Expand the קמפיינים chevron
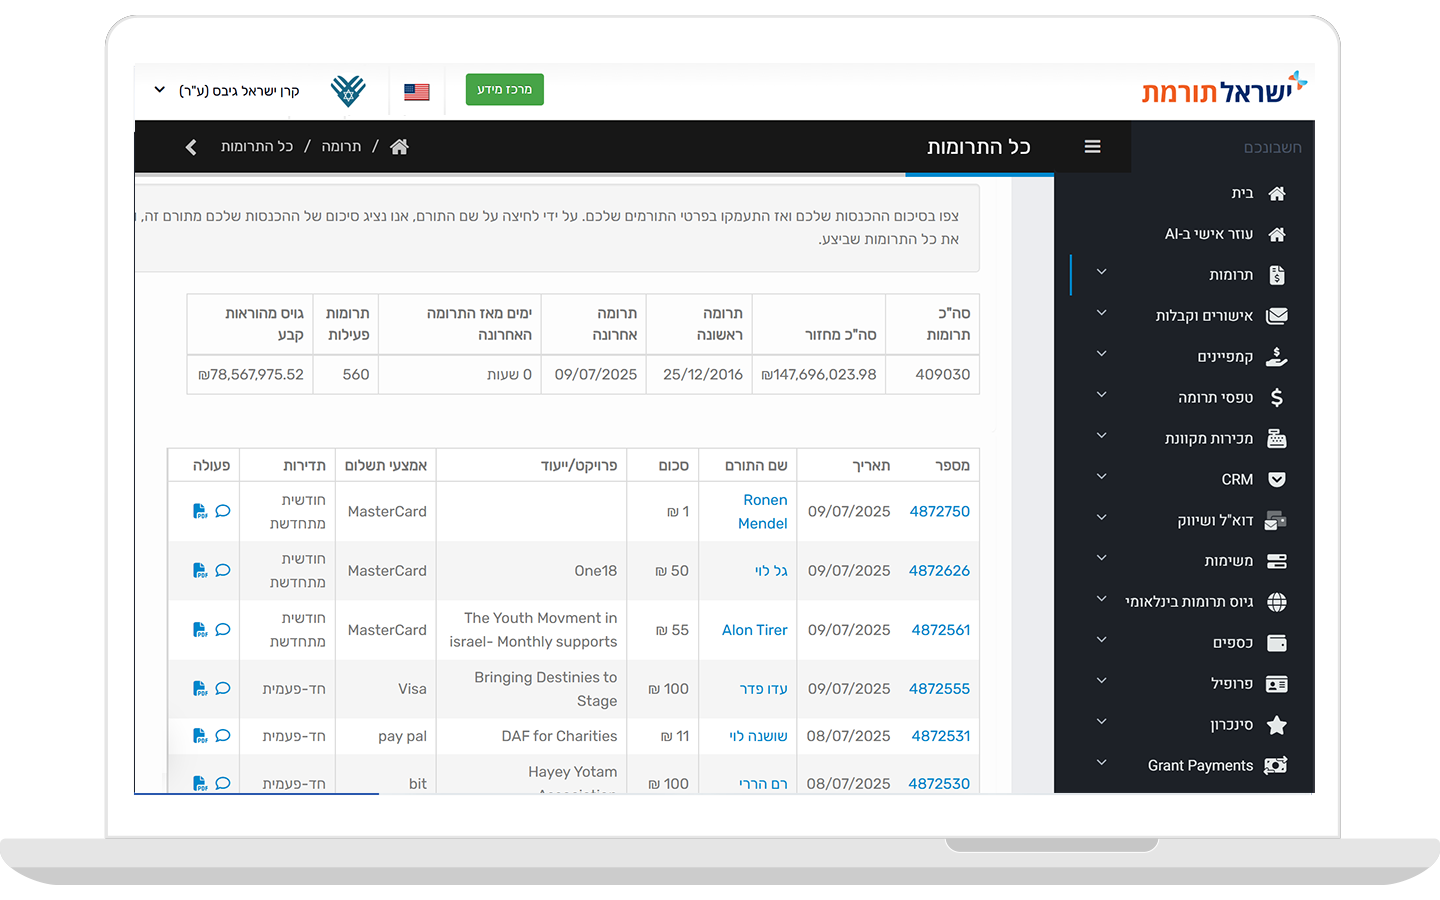The image size is (1440, 900). tap(1102, 354)
